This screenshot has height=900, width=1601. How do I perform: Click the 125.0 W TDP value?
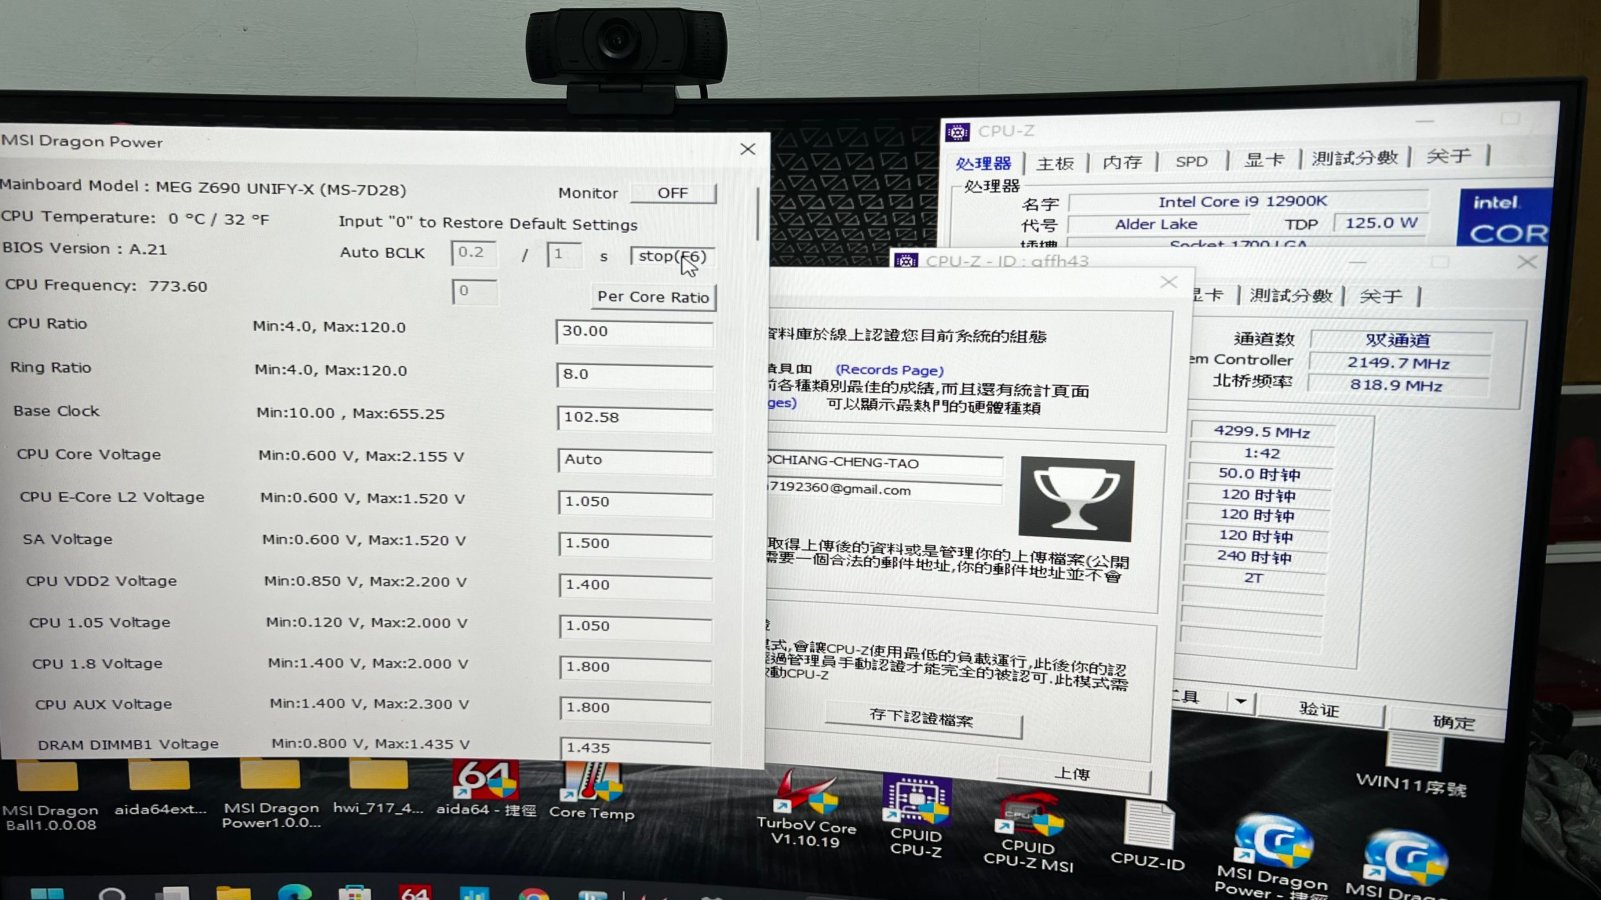(1380, 223)
